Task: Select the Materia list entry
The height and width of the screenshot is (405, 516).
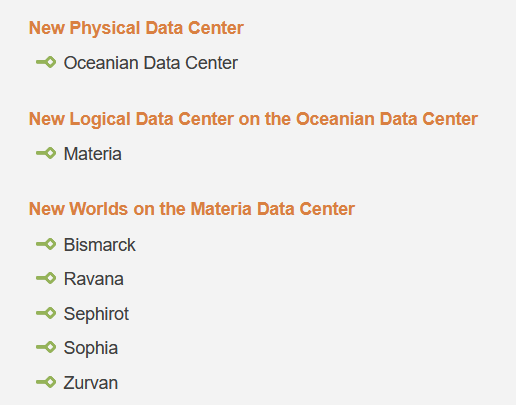Action: click(93, 154)
